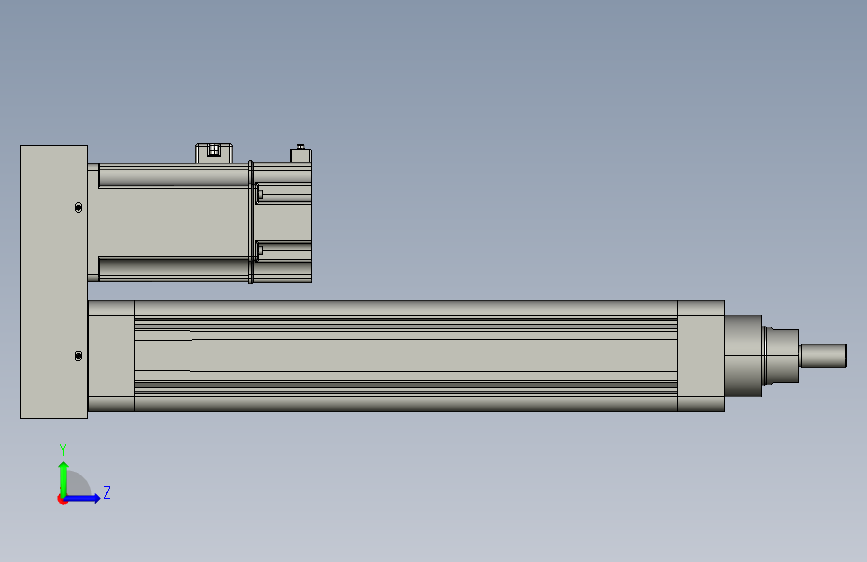Select the rod bearing housing beside the front cap
Viewport: 867px width, 562px height.
[743, 356]
